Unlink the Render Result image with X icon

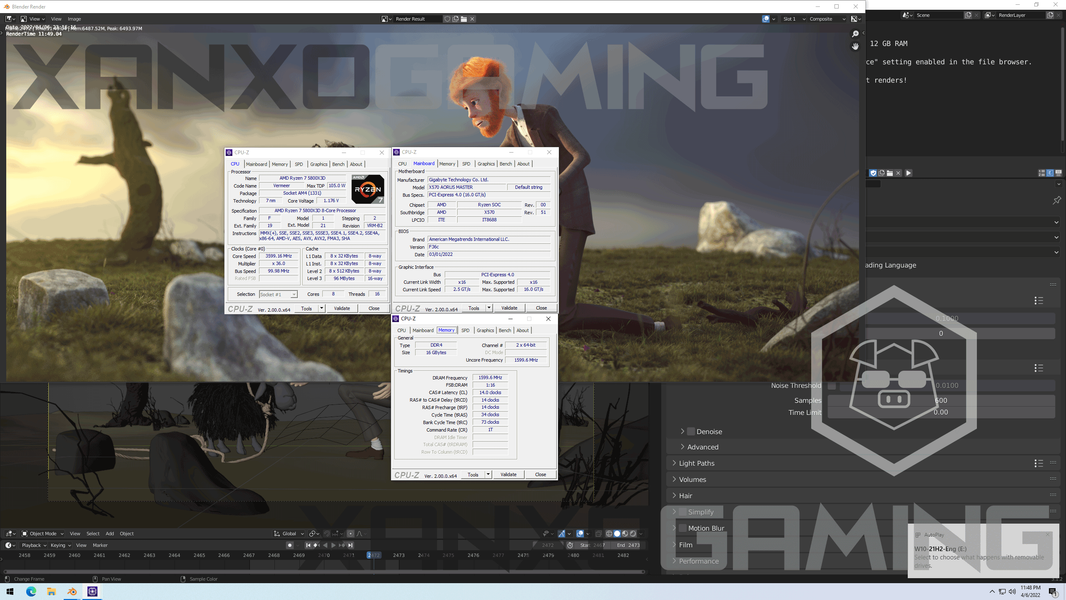472,19
